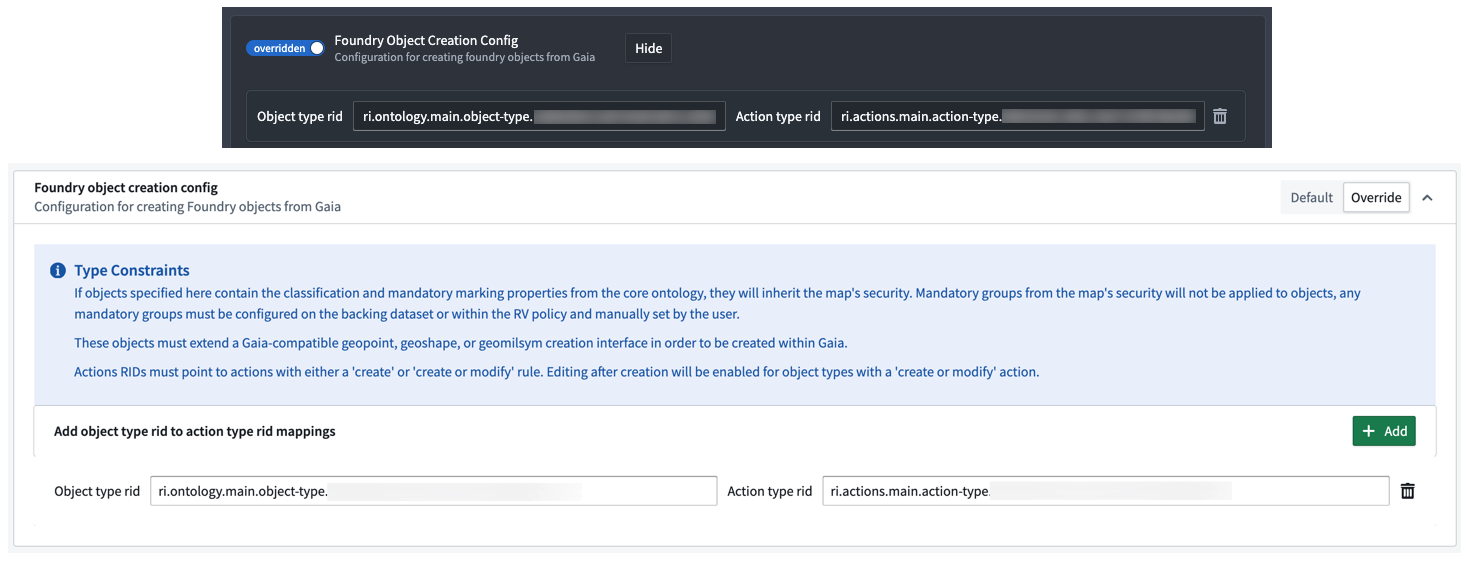
Task: Click the Hide button in dark panel
Action: [649, 48]
